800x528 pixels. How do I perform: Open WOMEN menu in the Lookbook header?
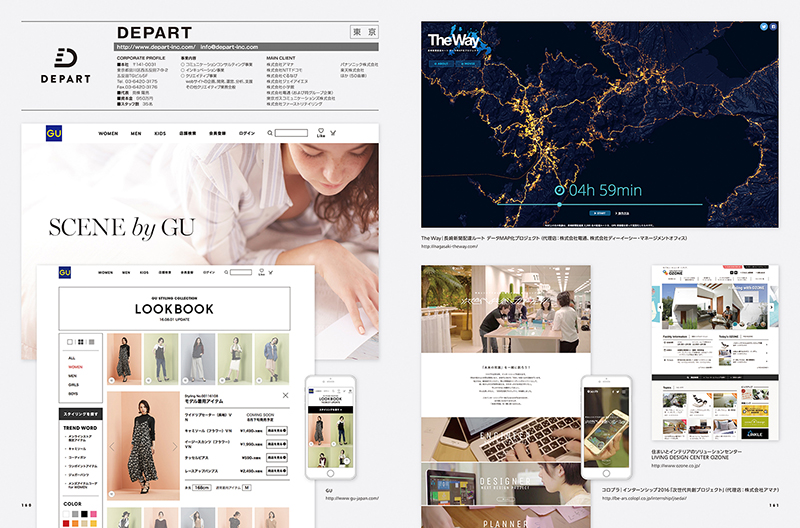tap(106, 272)
